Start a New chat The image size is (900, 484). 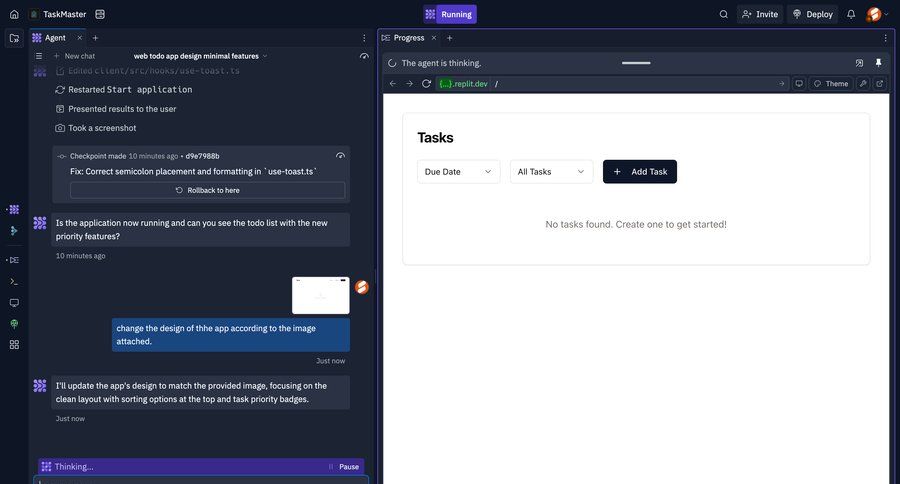[x=74, y=56]
